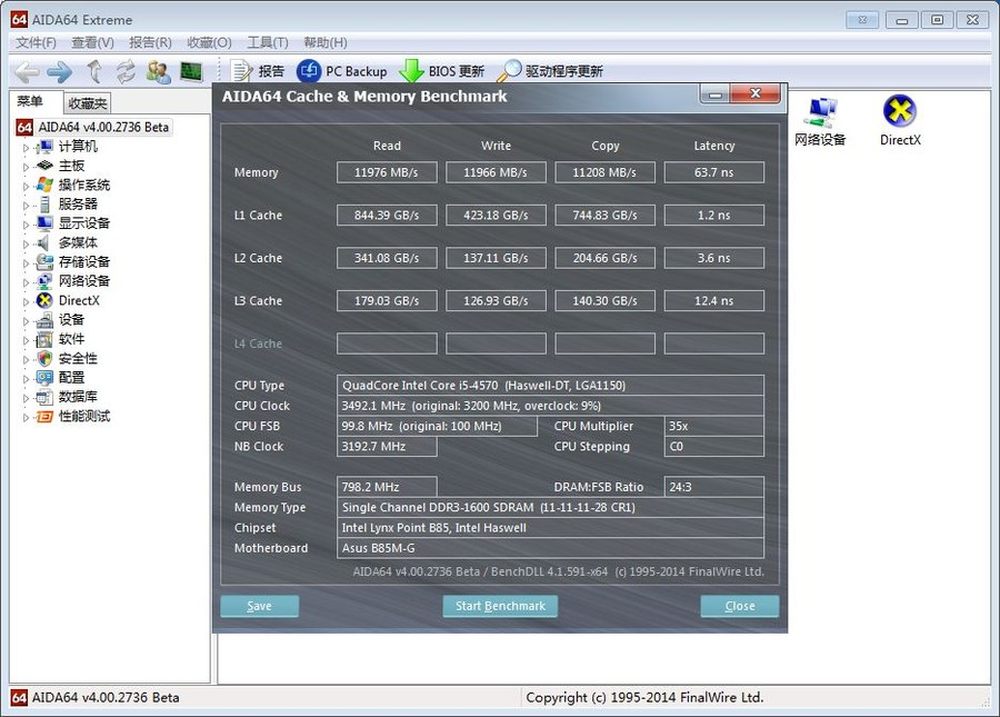Click the Memory Read 11976 MB/s cell

tap(386, 172)
